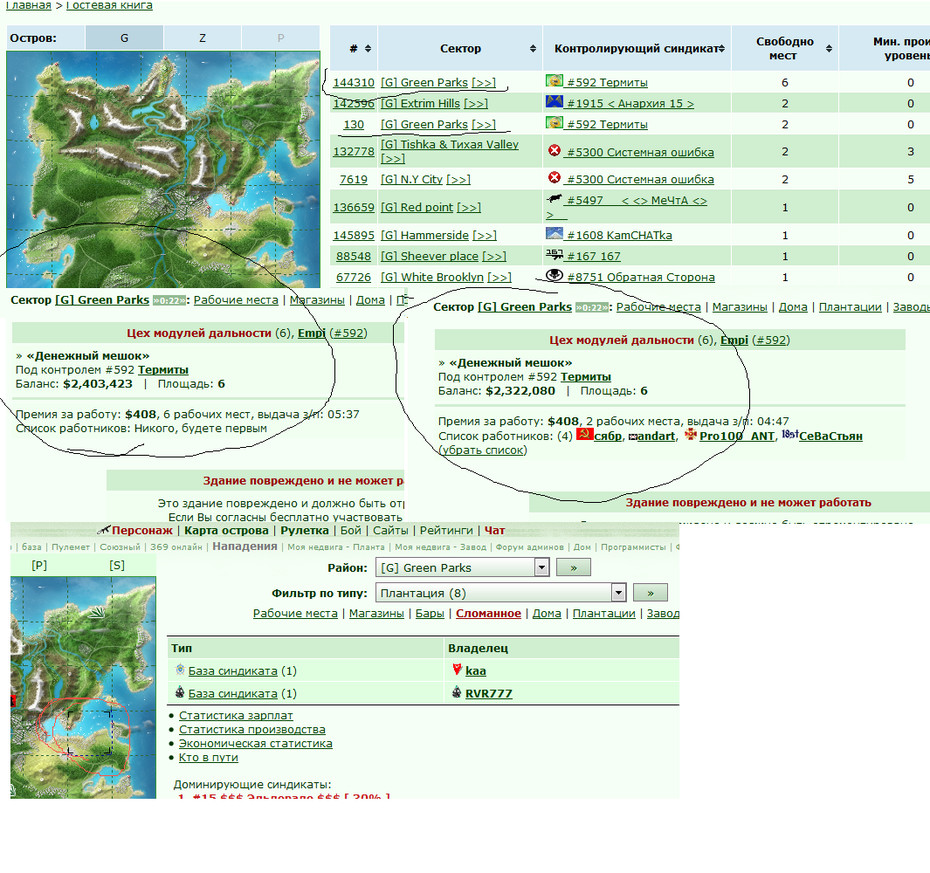Click the gun icon before Персонаж
The width and height of the screenshot is (930, 873).
coord(104,529)
